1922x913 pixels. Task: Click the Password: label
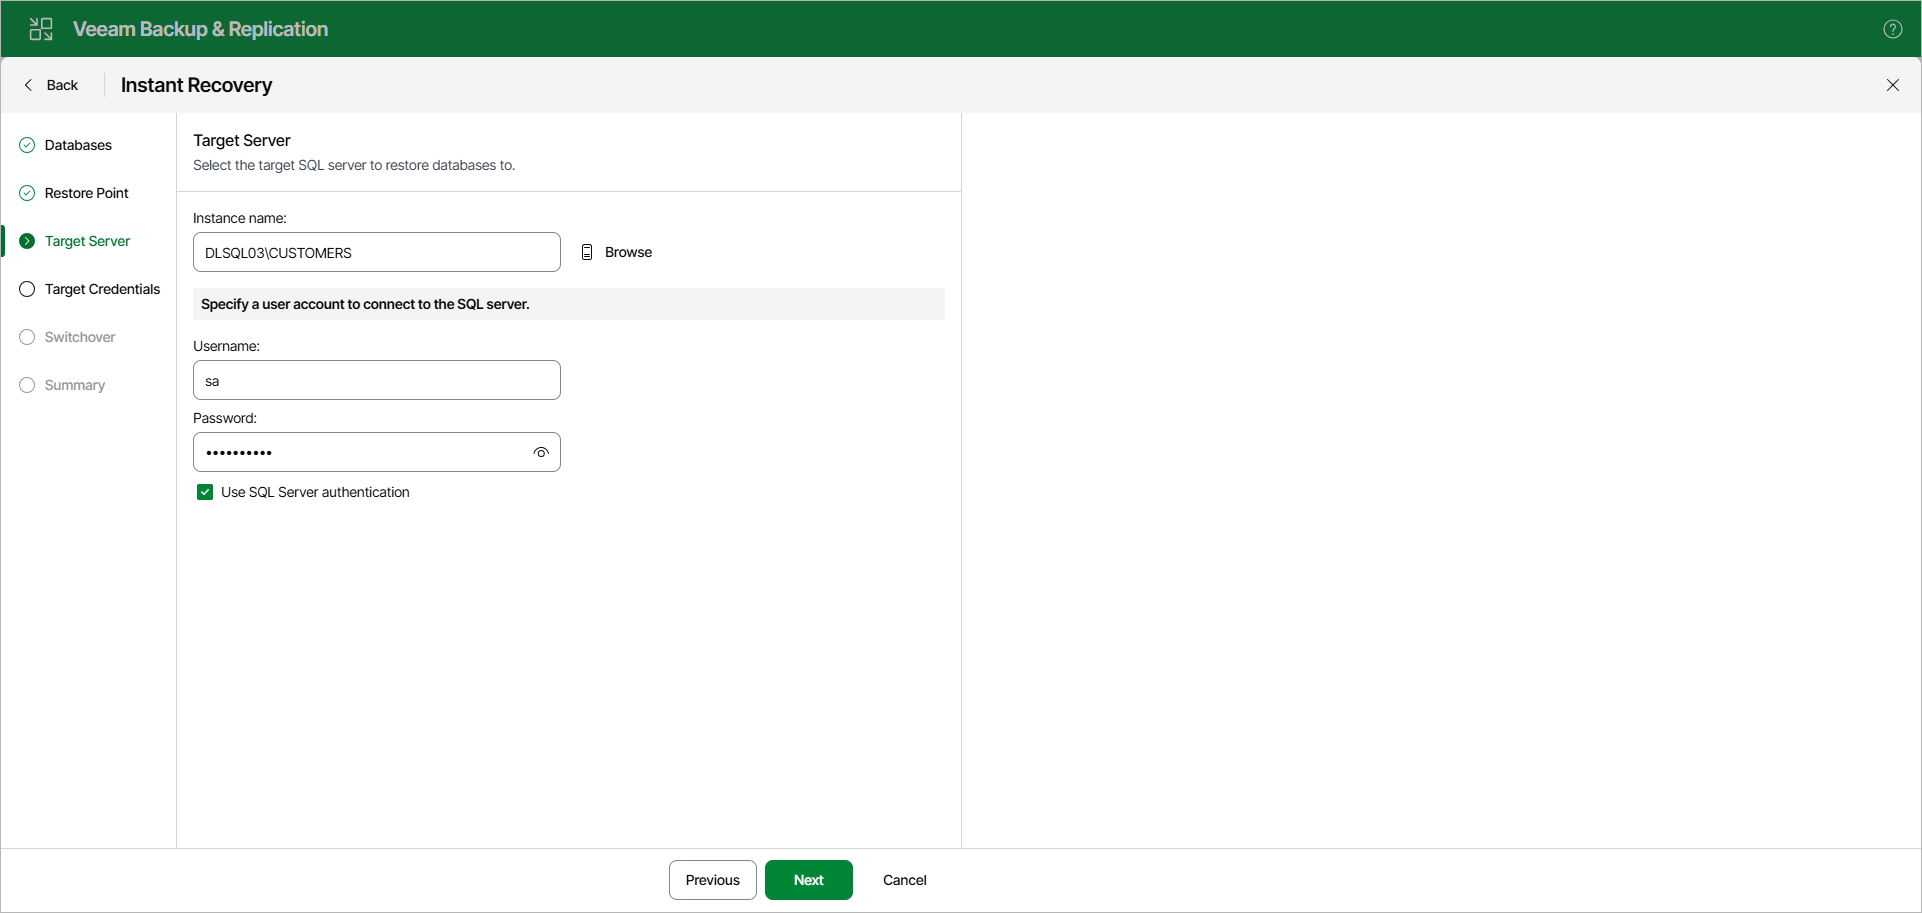[x=225, y=418]
